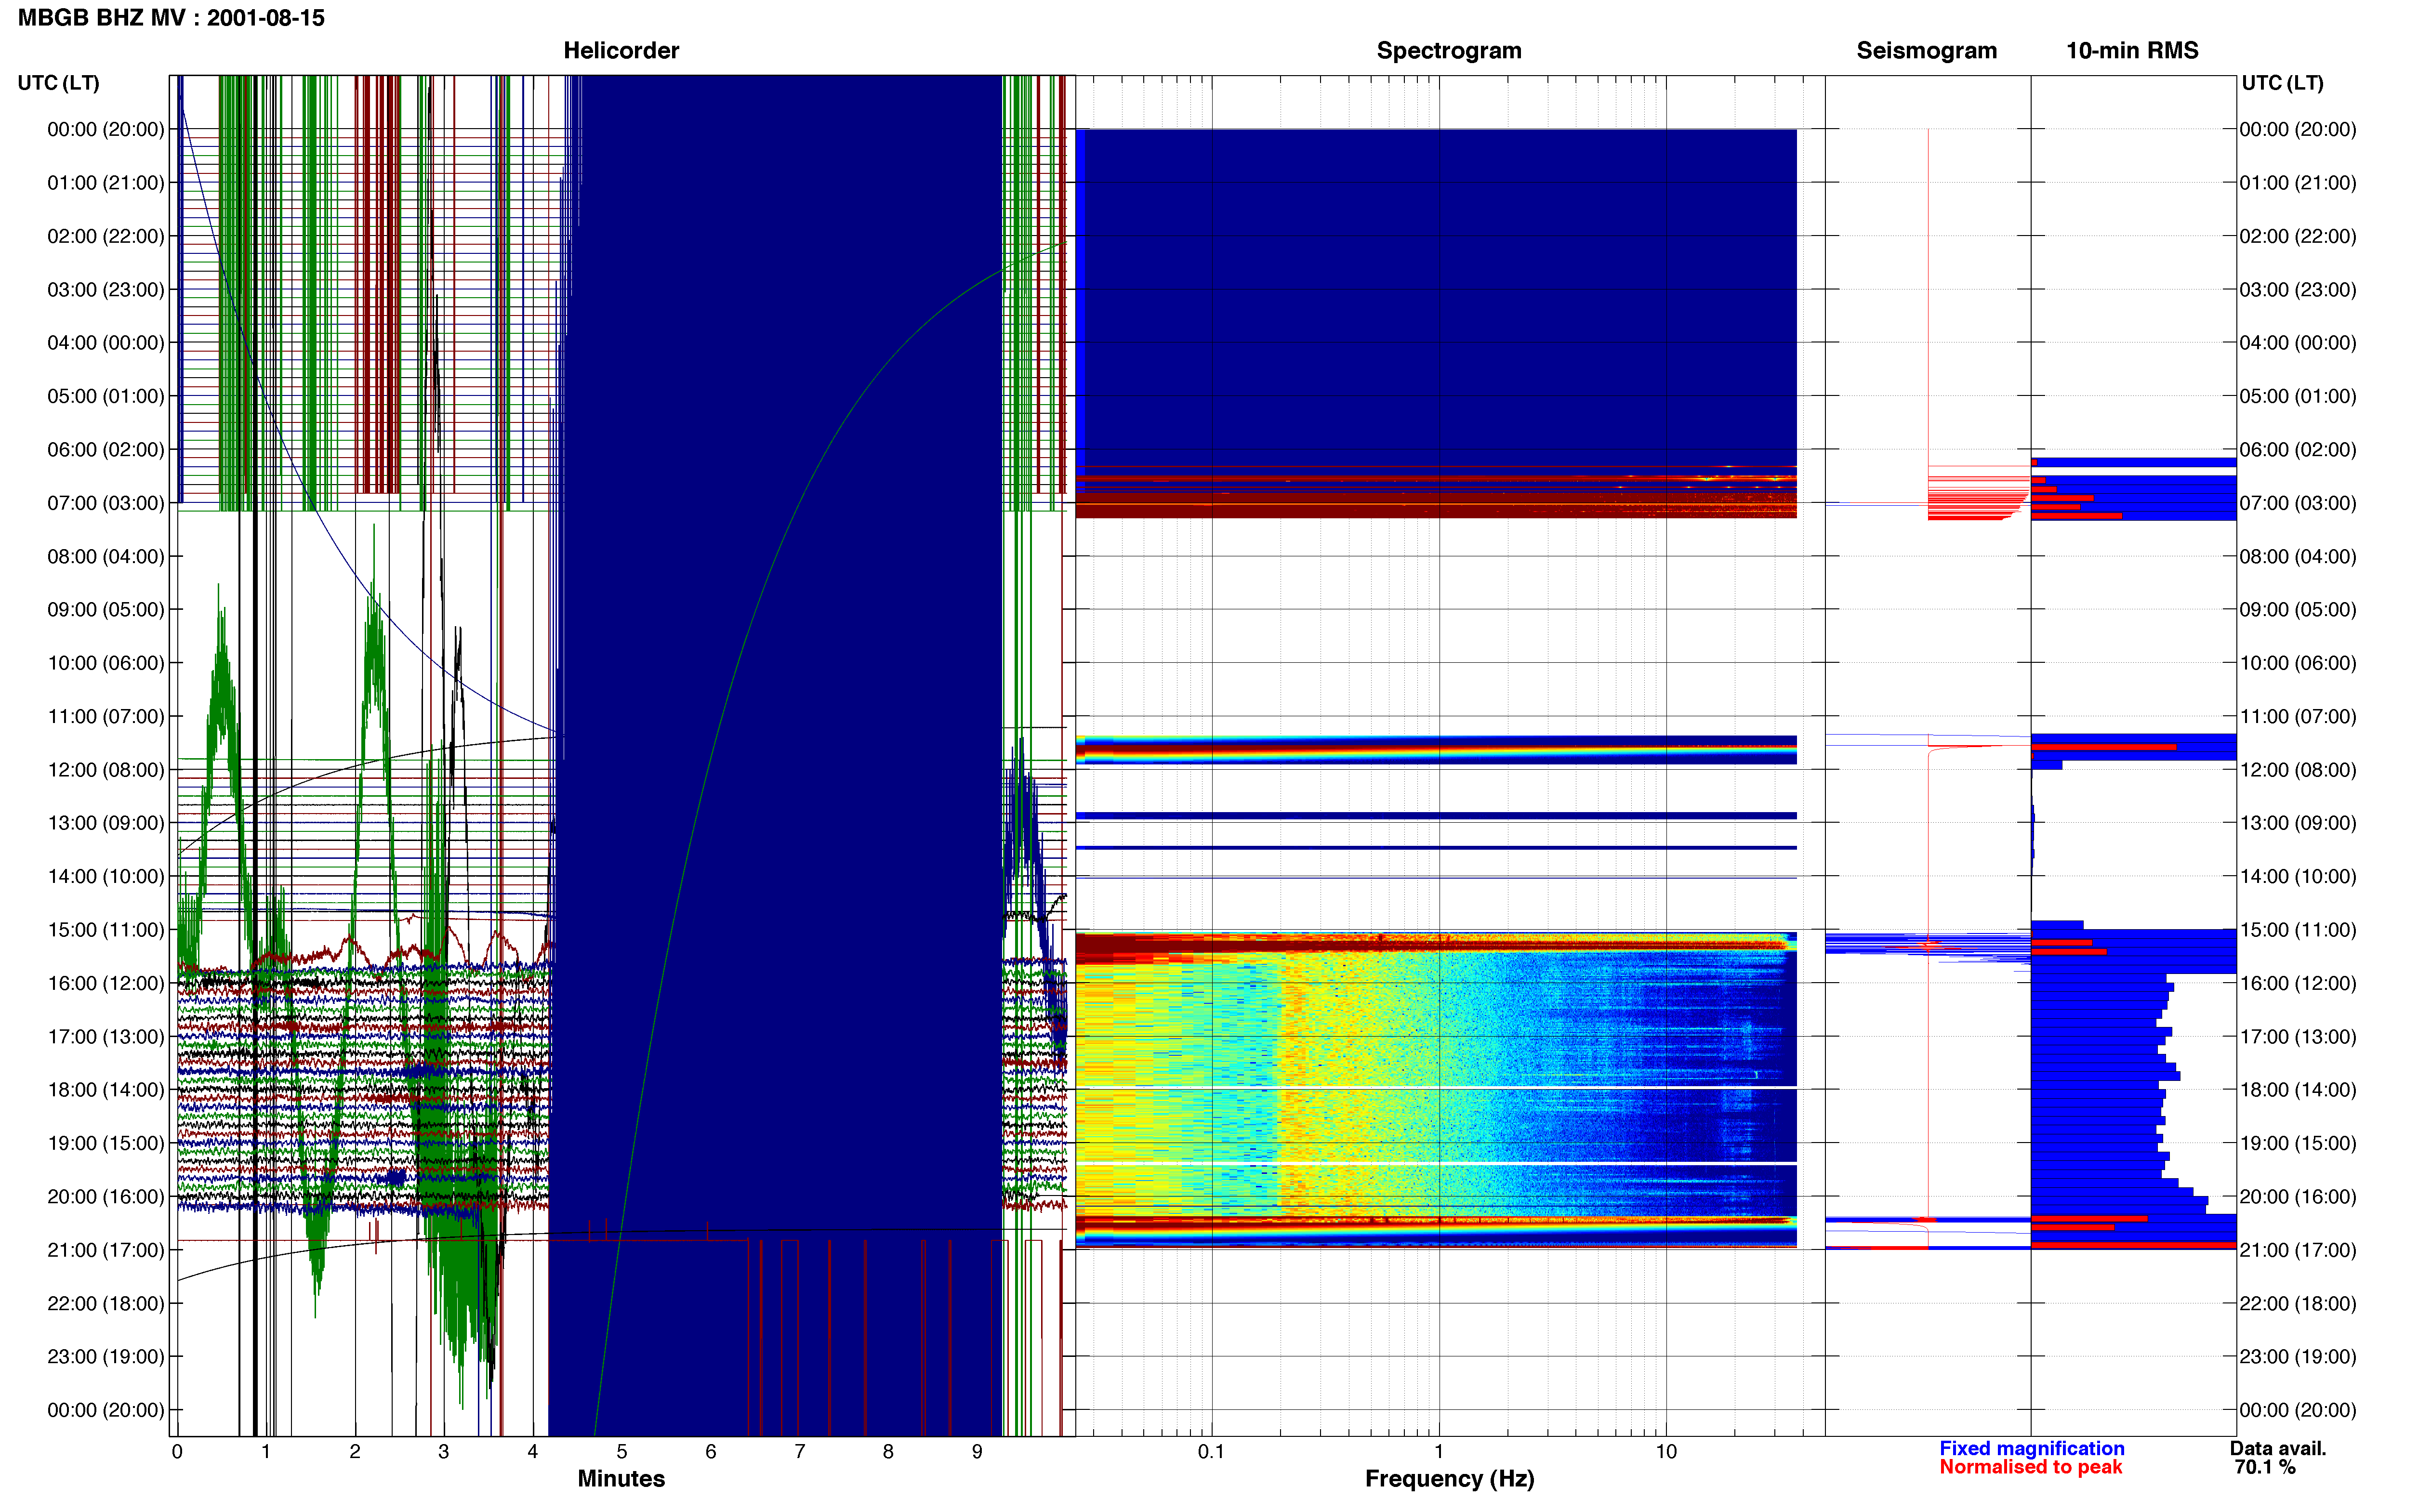Select right-axis time label 04:00 (00:00)
2418x1512 pixels.
coord(2298,343)
